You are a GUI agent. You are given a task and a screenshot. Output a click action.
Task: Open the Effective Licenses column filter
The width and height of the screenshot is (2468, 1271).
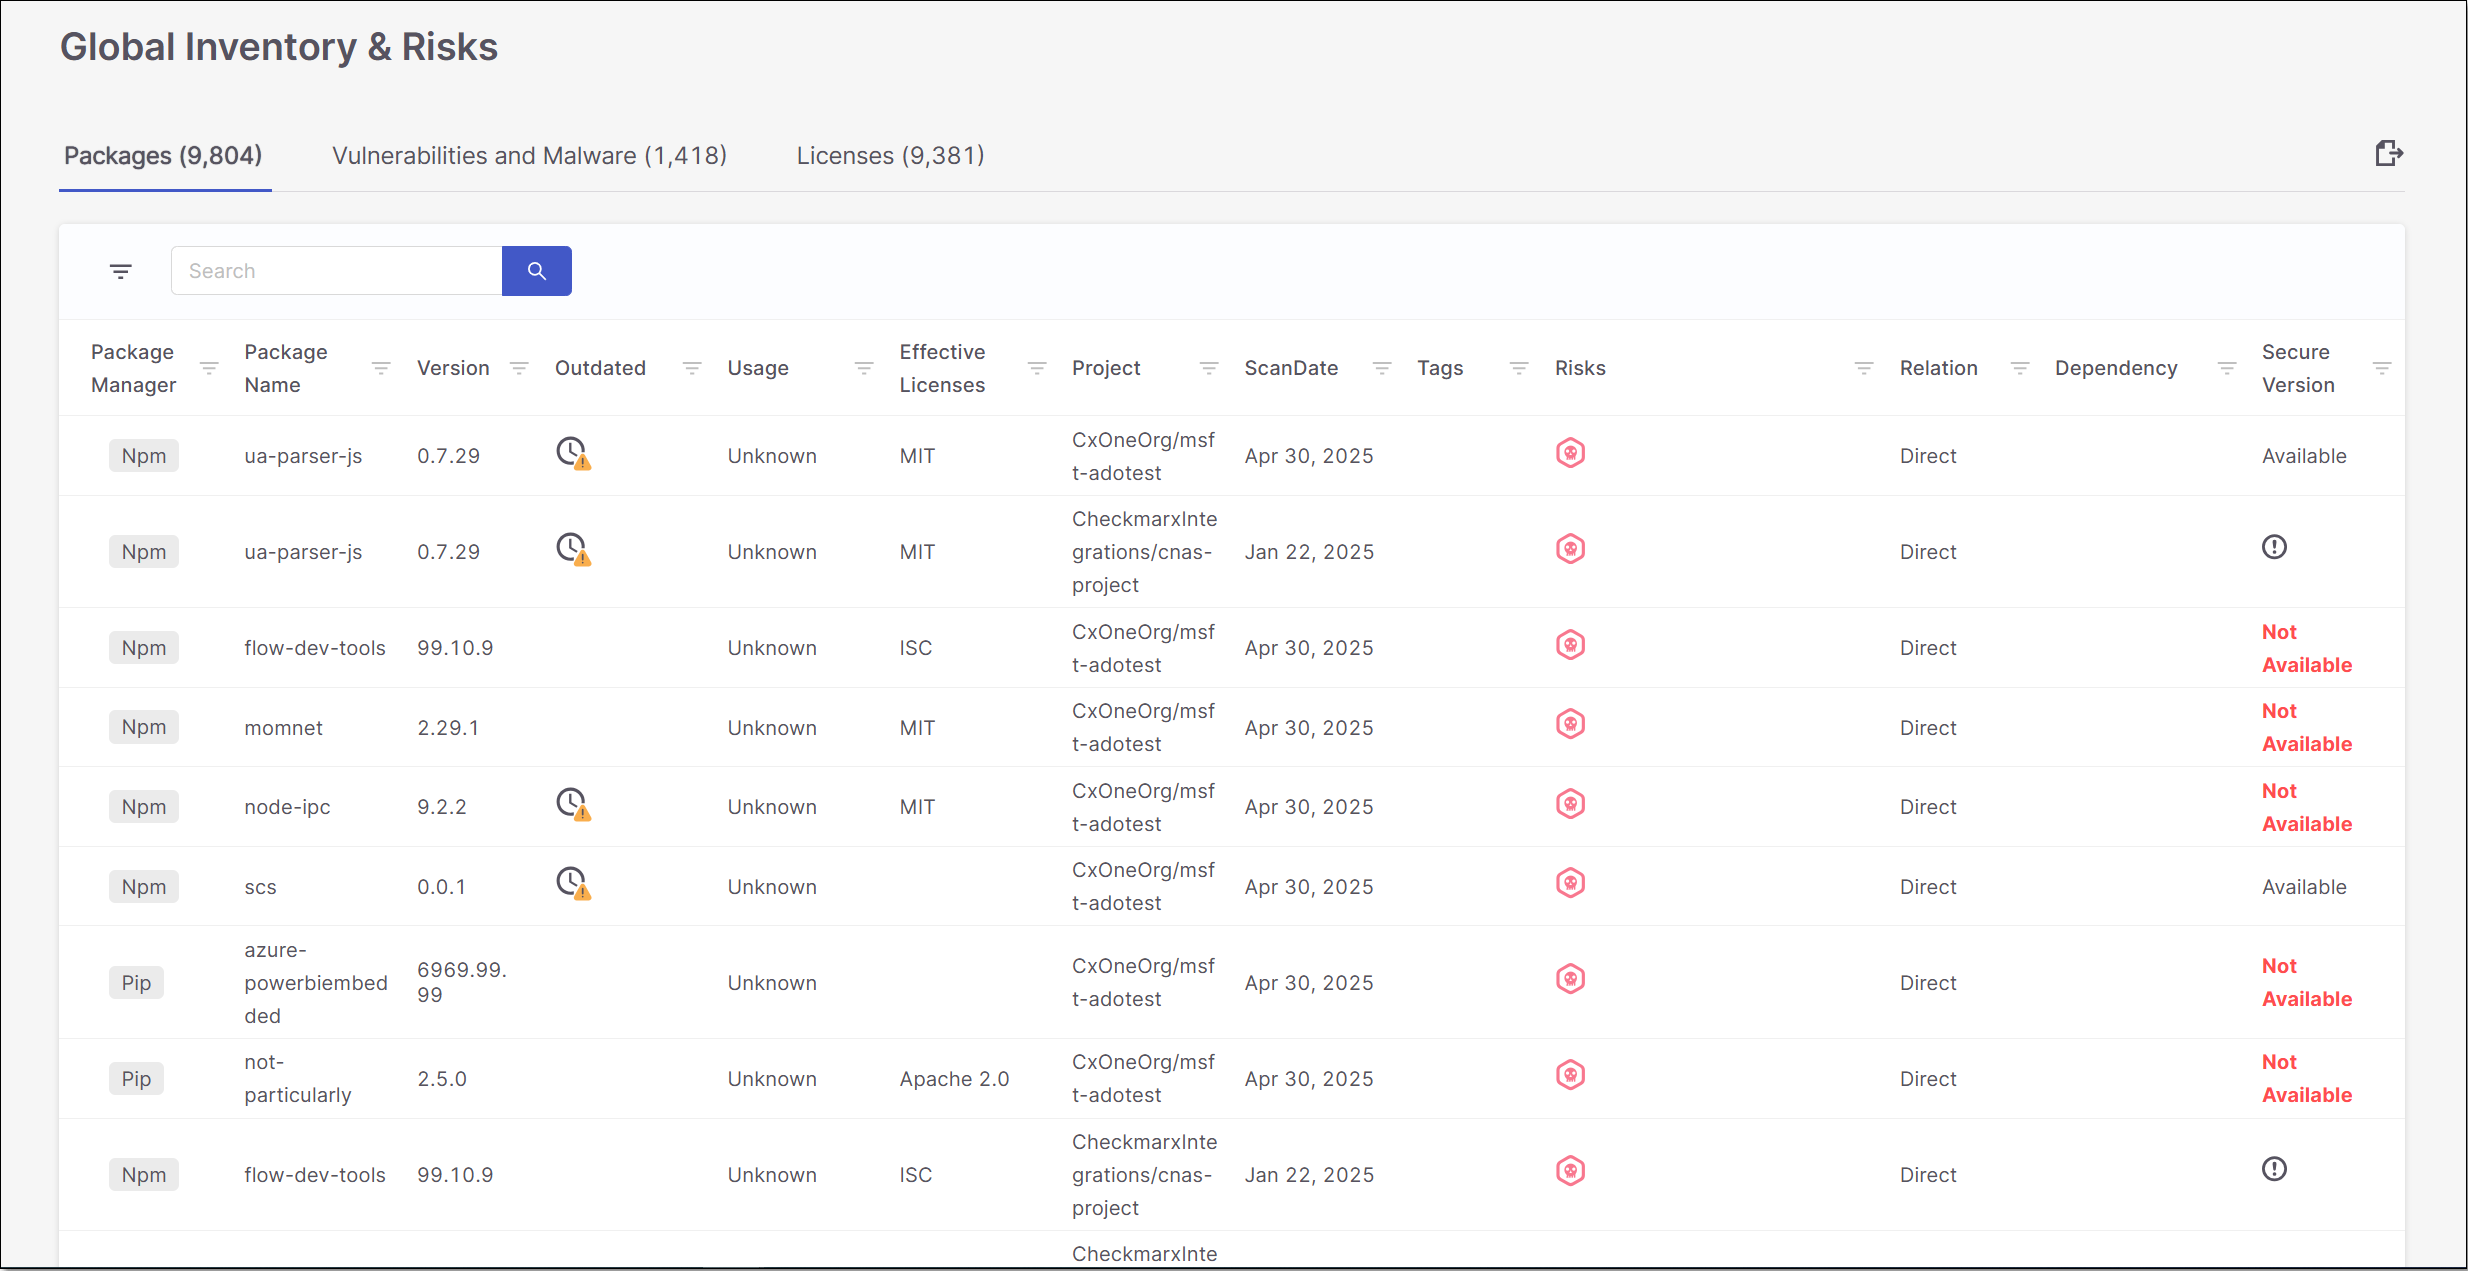1037,368
